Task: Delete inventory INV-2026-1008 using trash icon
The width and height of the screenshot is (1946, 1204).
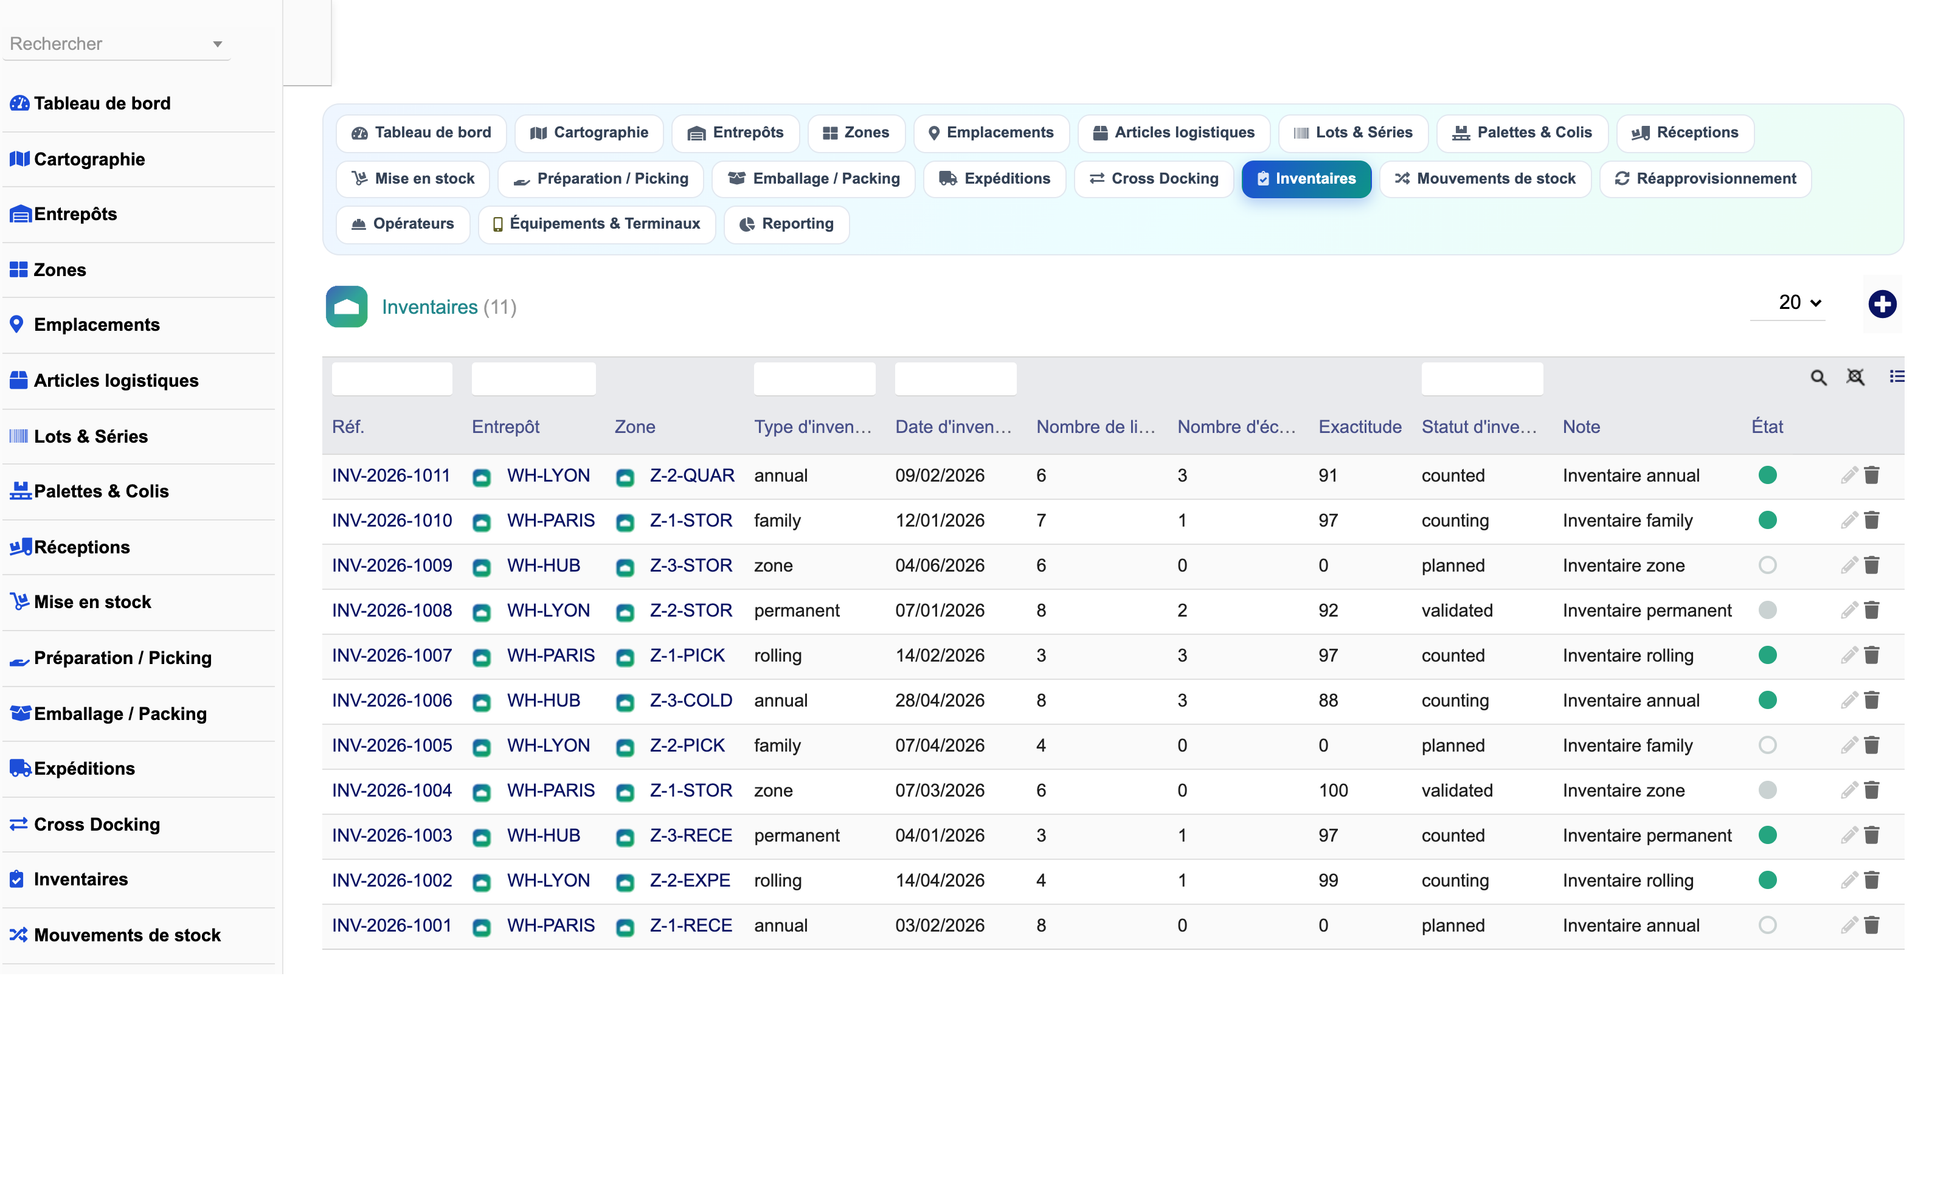Action: pos(1872,610)
